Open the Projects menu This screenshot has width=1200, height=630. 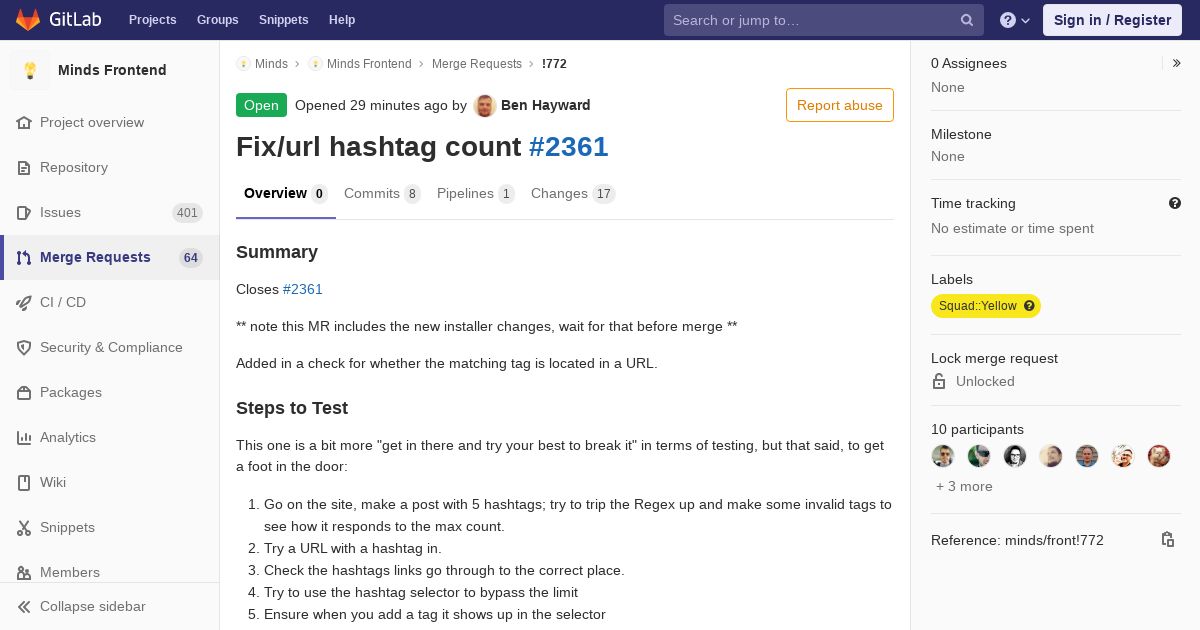click(x=152, y=20)
